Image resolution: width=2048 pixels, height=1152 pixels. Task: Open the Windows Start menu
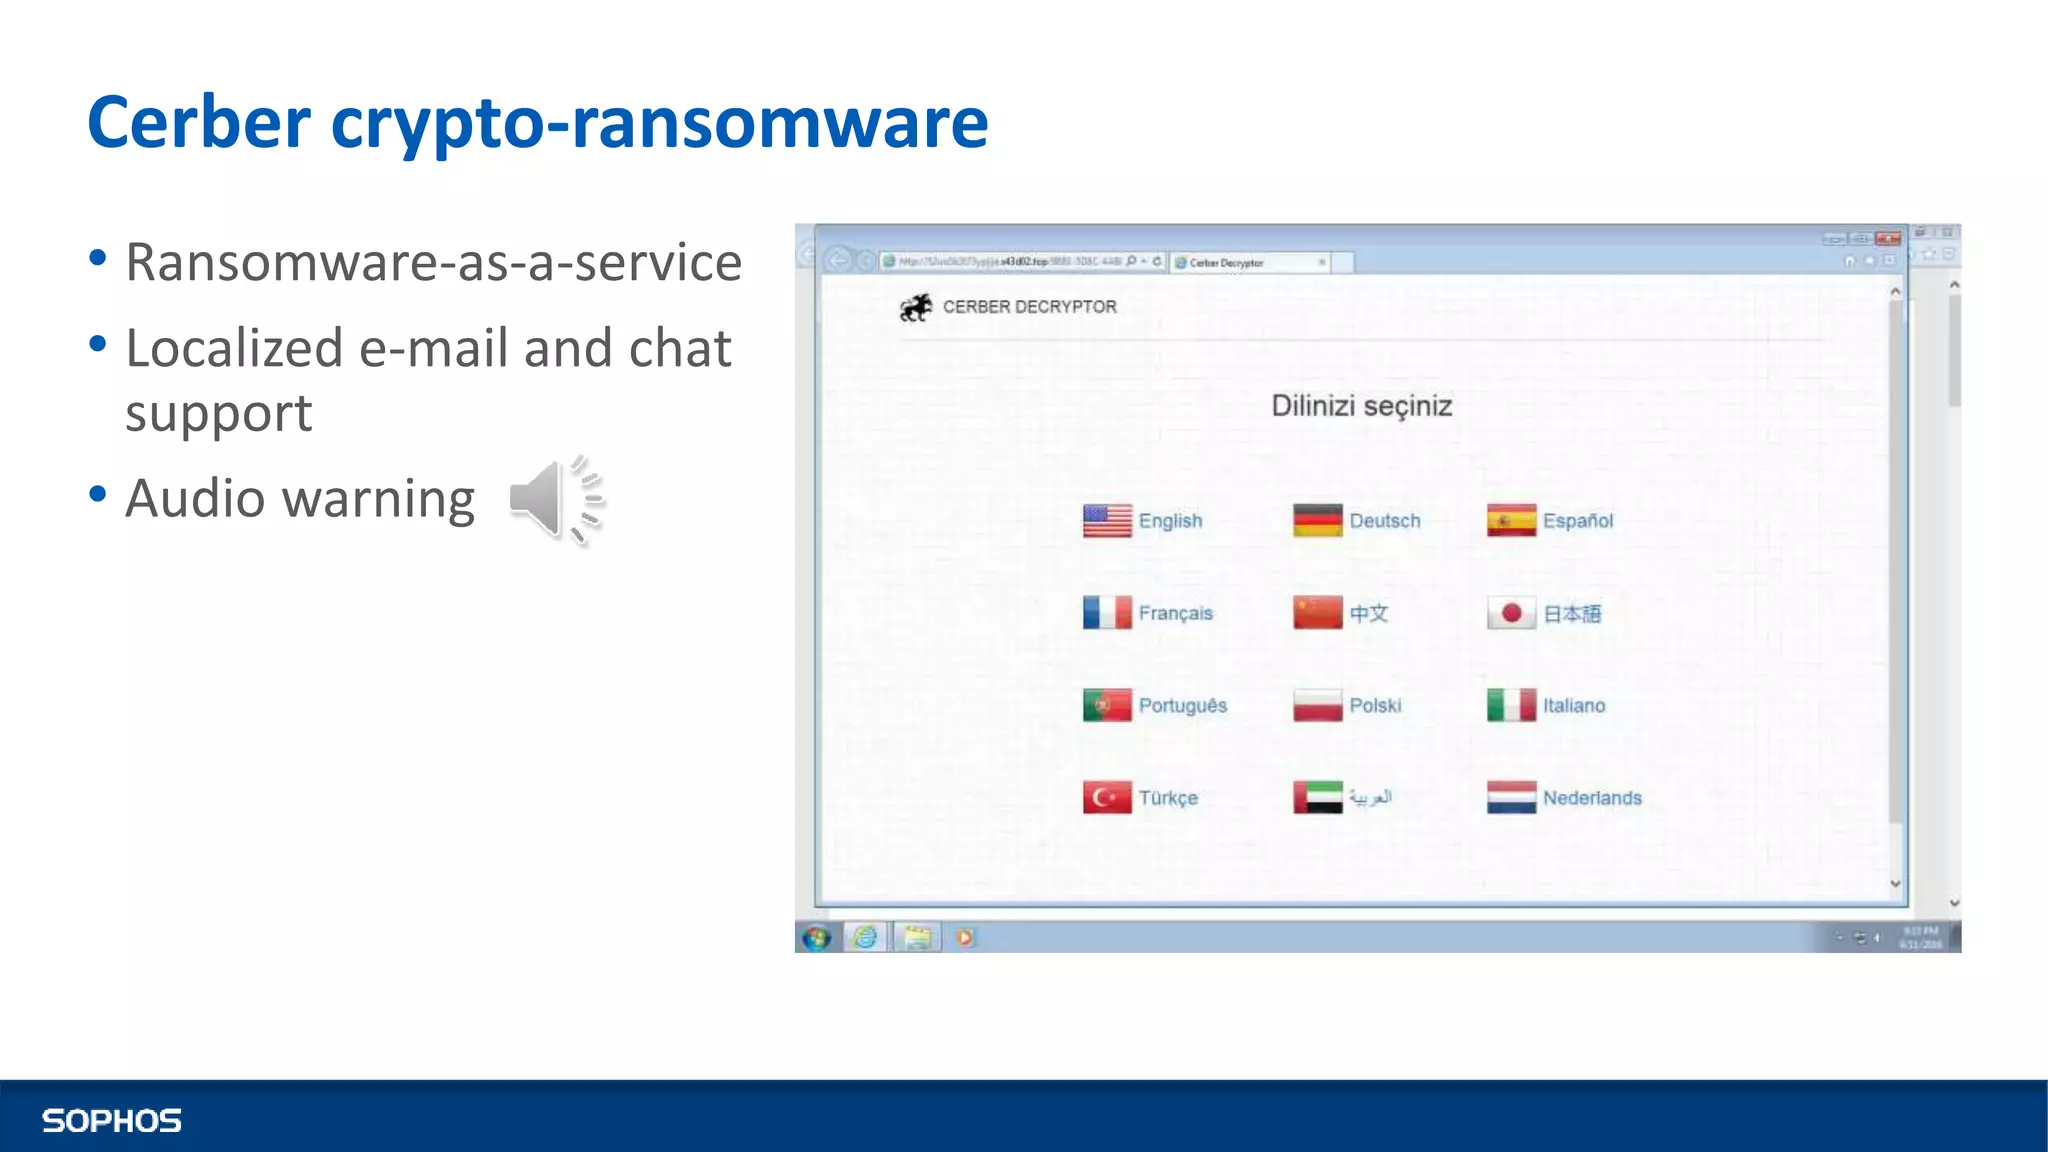(817, 938)
